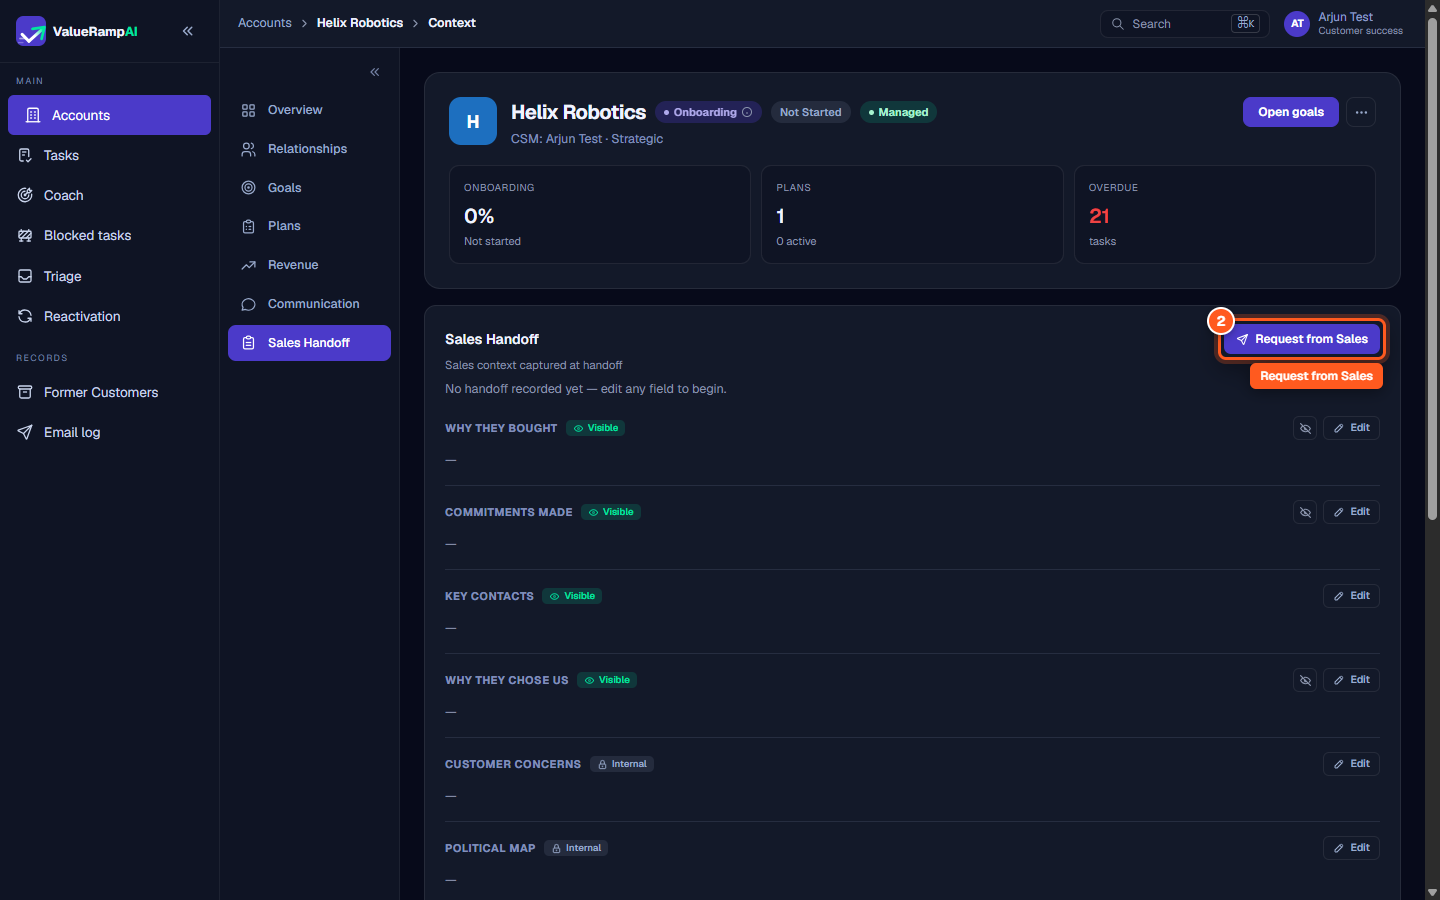Switch to the Overview section

click(x=309, y=110)
